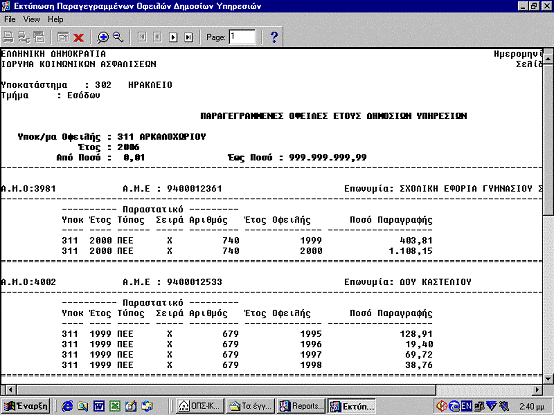Switch to the Reports taskbar button

pos(302,406)
